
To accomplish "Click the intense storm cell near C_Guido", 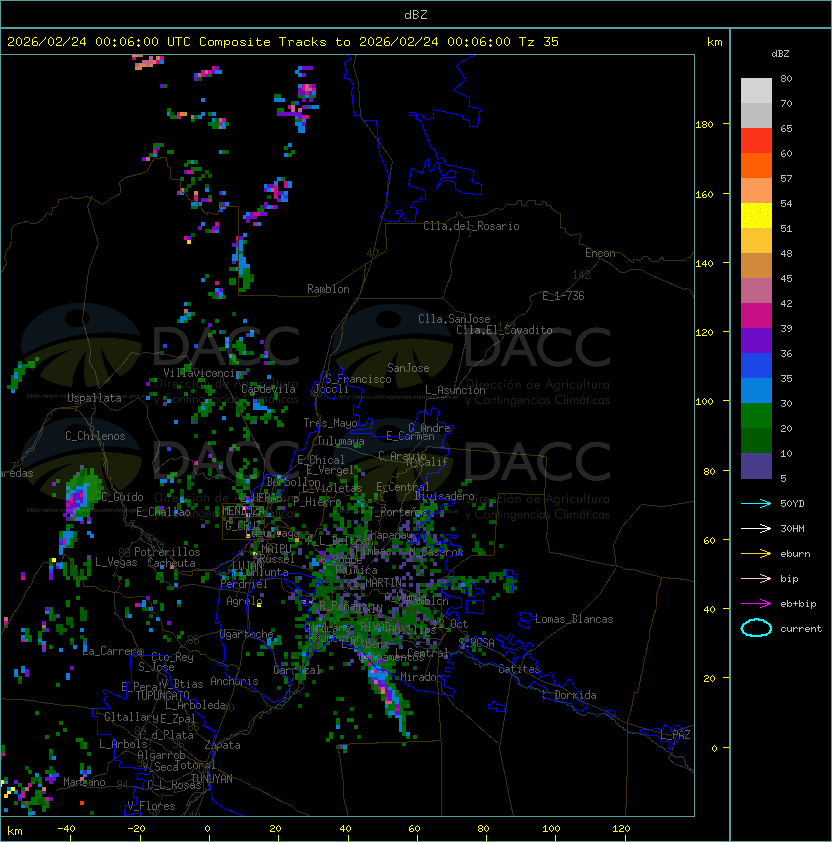I will (77, 498).
